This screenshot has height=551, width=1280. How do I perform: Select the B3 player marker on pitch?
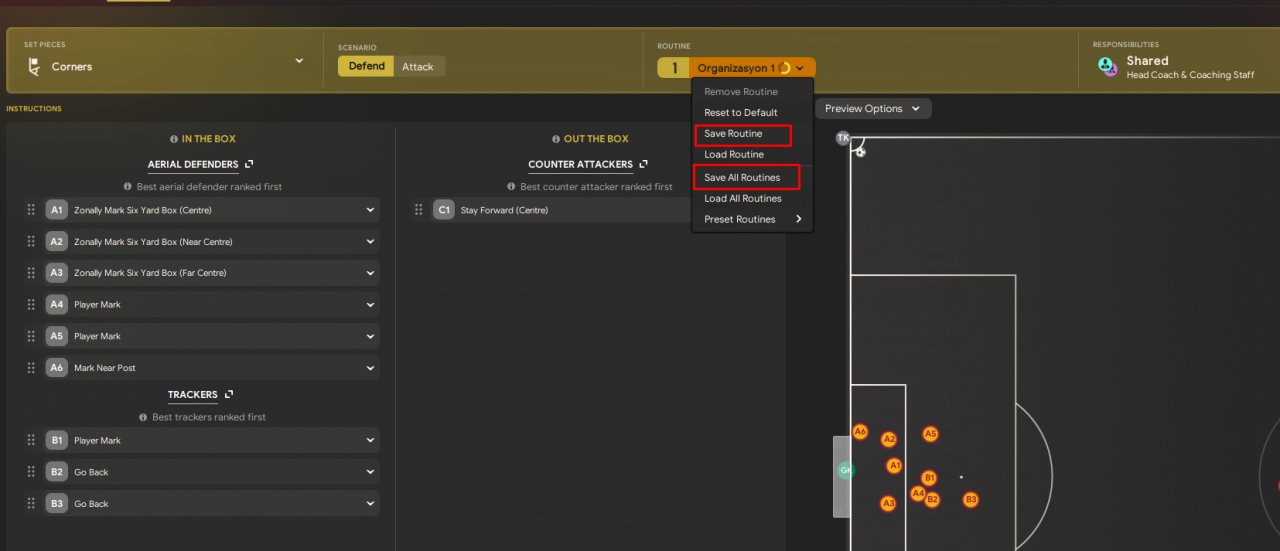[x=970, y=499]
